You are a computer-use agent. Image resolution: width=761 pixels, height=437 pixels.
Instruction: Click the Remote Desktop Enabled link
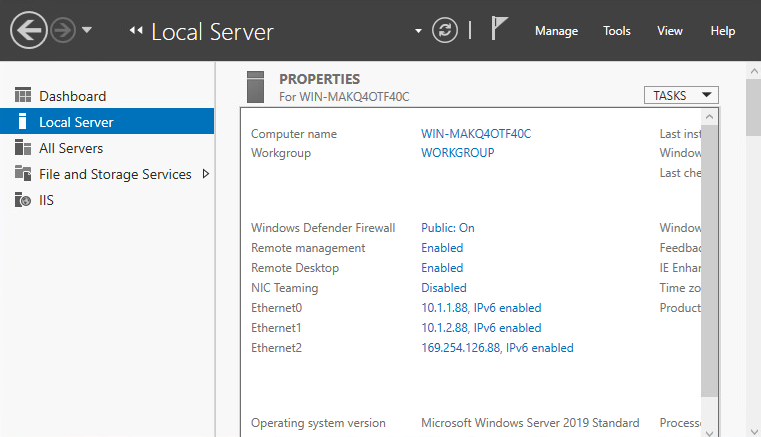[x=442, y=268]
